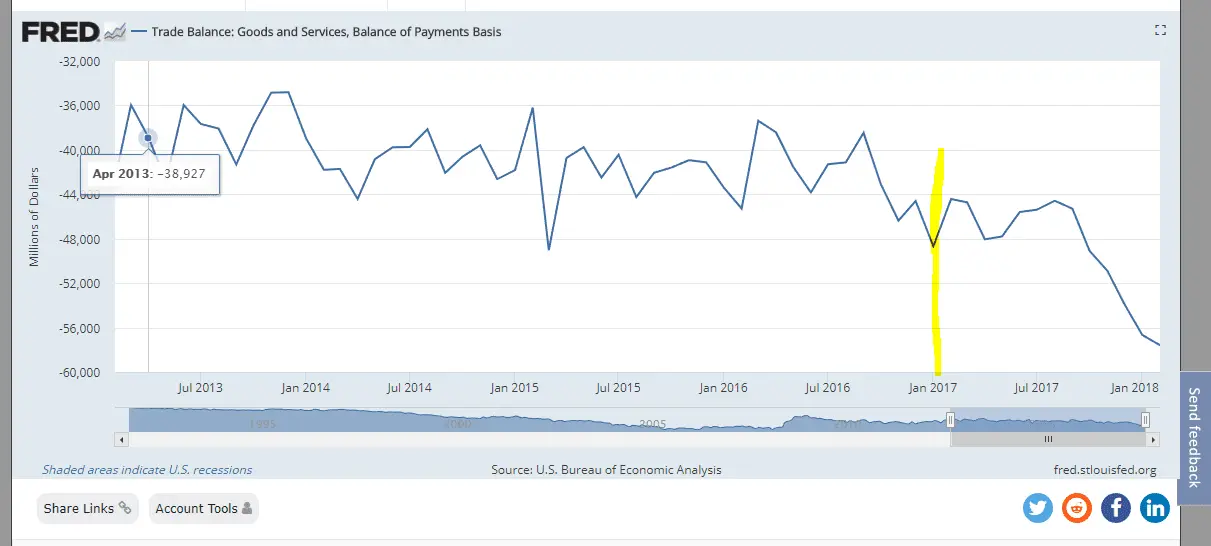Click the range scrollbar left arrow
1211x546 pixels.
pyautogui.click(x=123, y=439)
